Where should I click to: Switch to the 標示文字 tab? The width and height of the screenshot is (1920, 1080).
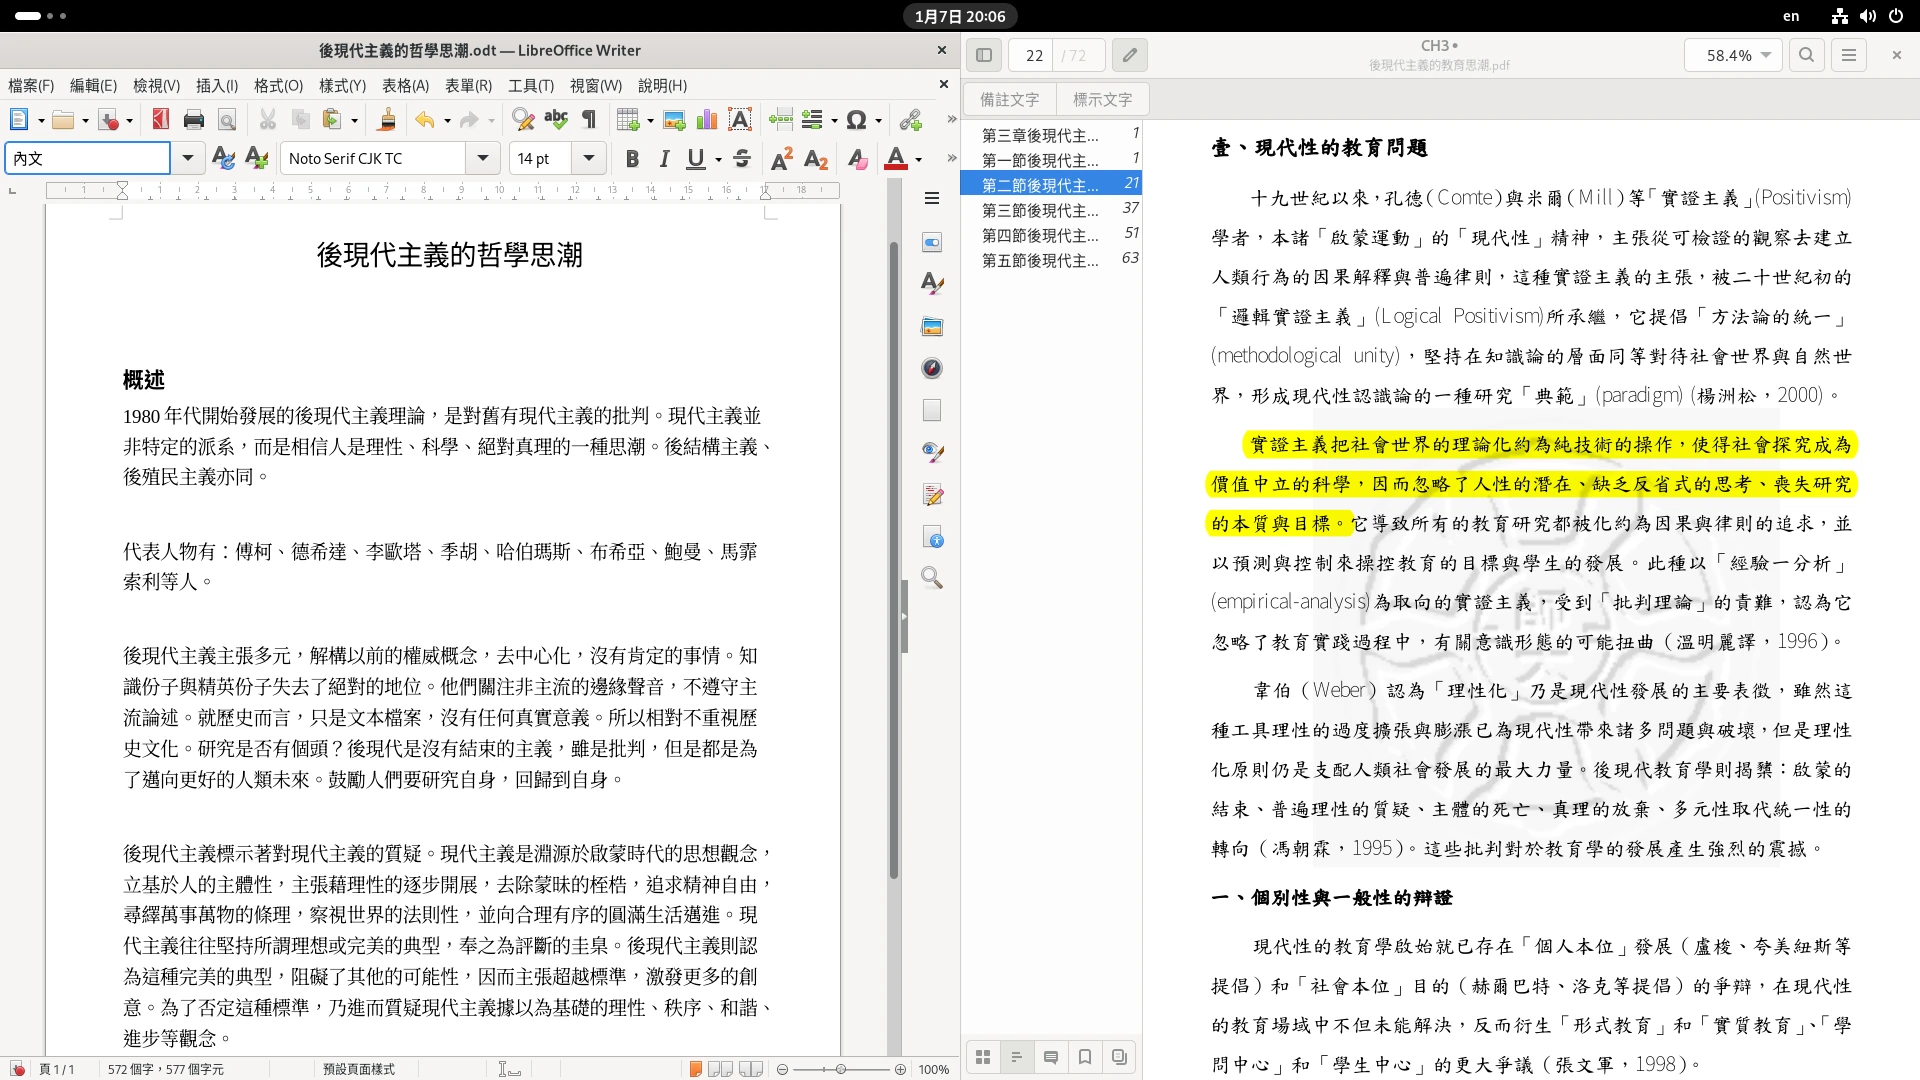(x=1102, y=99)
